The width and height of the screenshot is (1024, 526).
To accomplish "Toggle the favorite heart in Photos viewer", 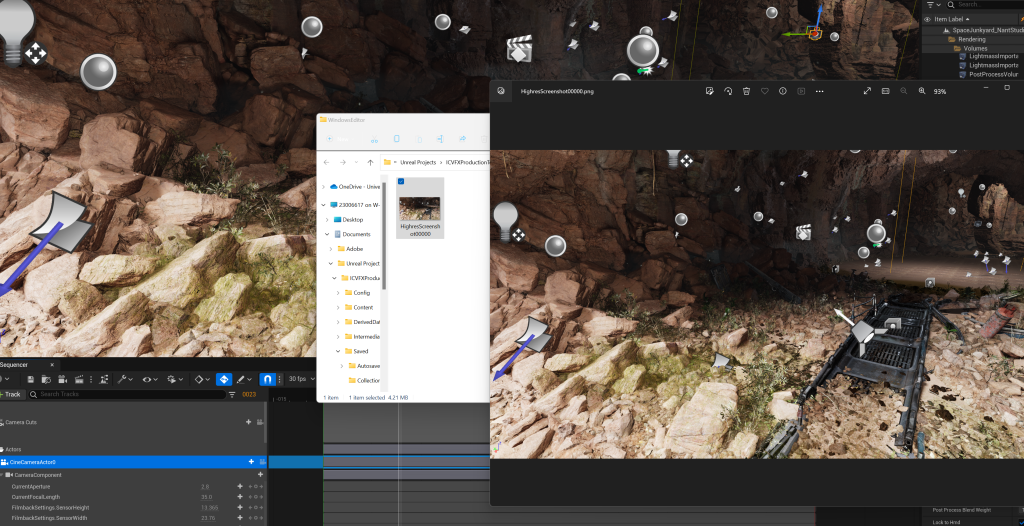I will tap(765, 91).
